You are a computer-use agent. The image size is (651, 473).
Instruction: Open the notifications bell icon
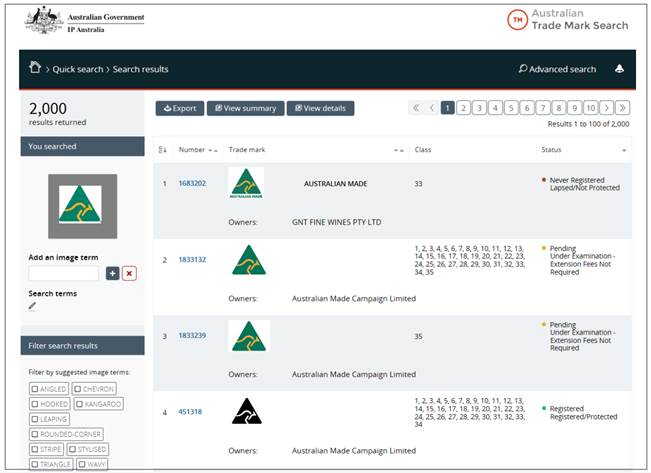[x=619, y=69]
